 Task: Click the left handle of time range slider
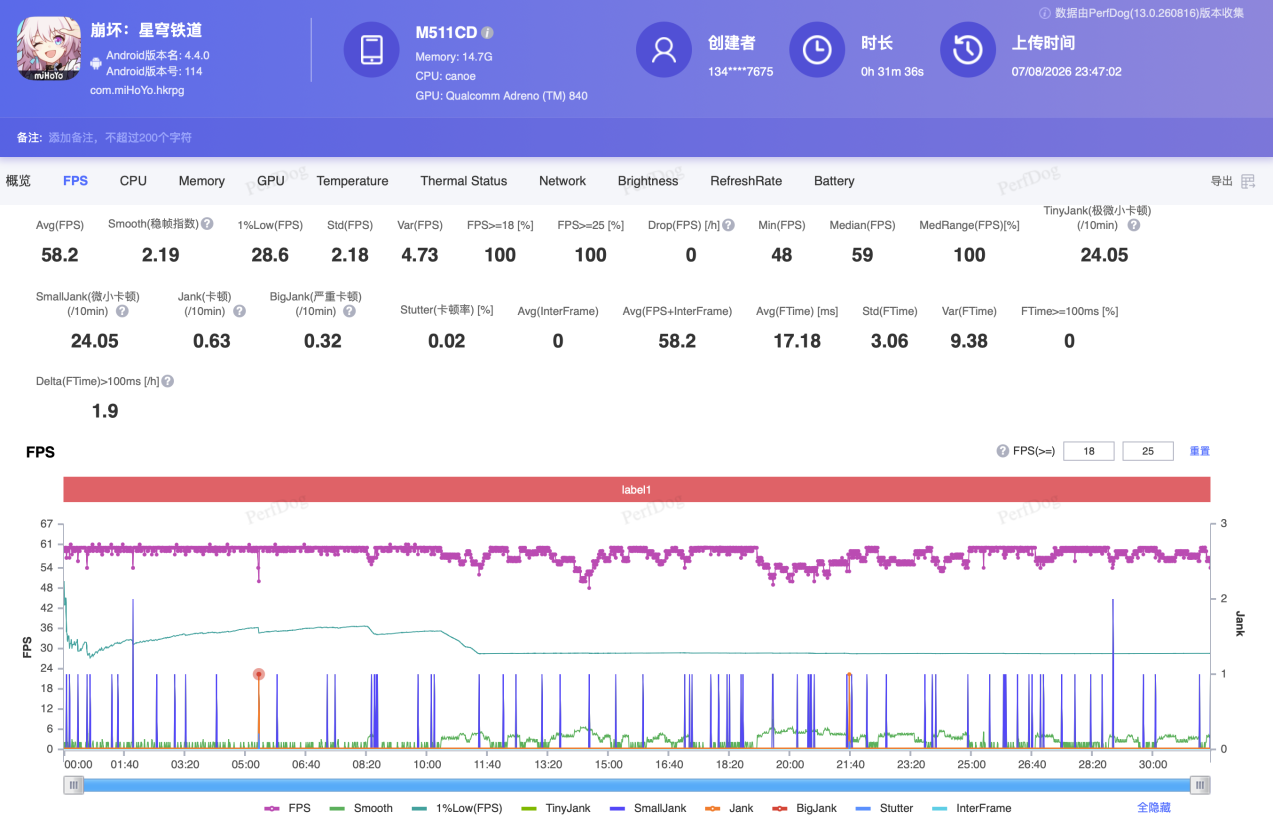point(74,785)
